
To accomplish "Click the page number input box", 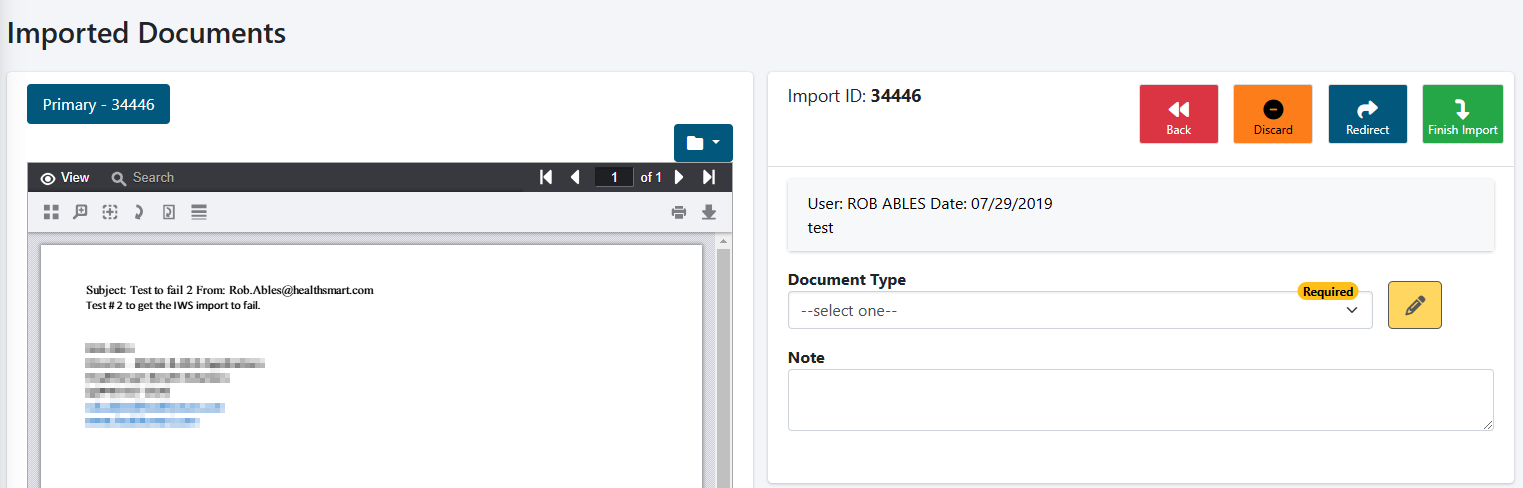I will click(x=614, y=177).
